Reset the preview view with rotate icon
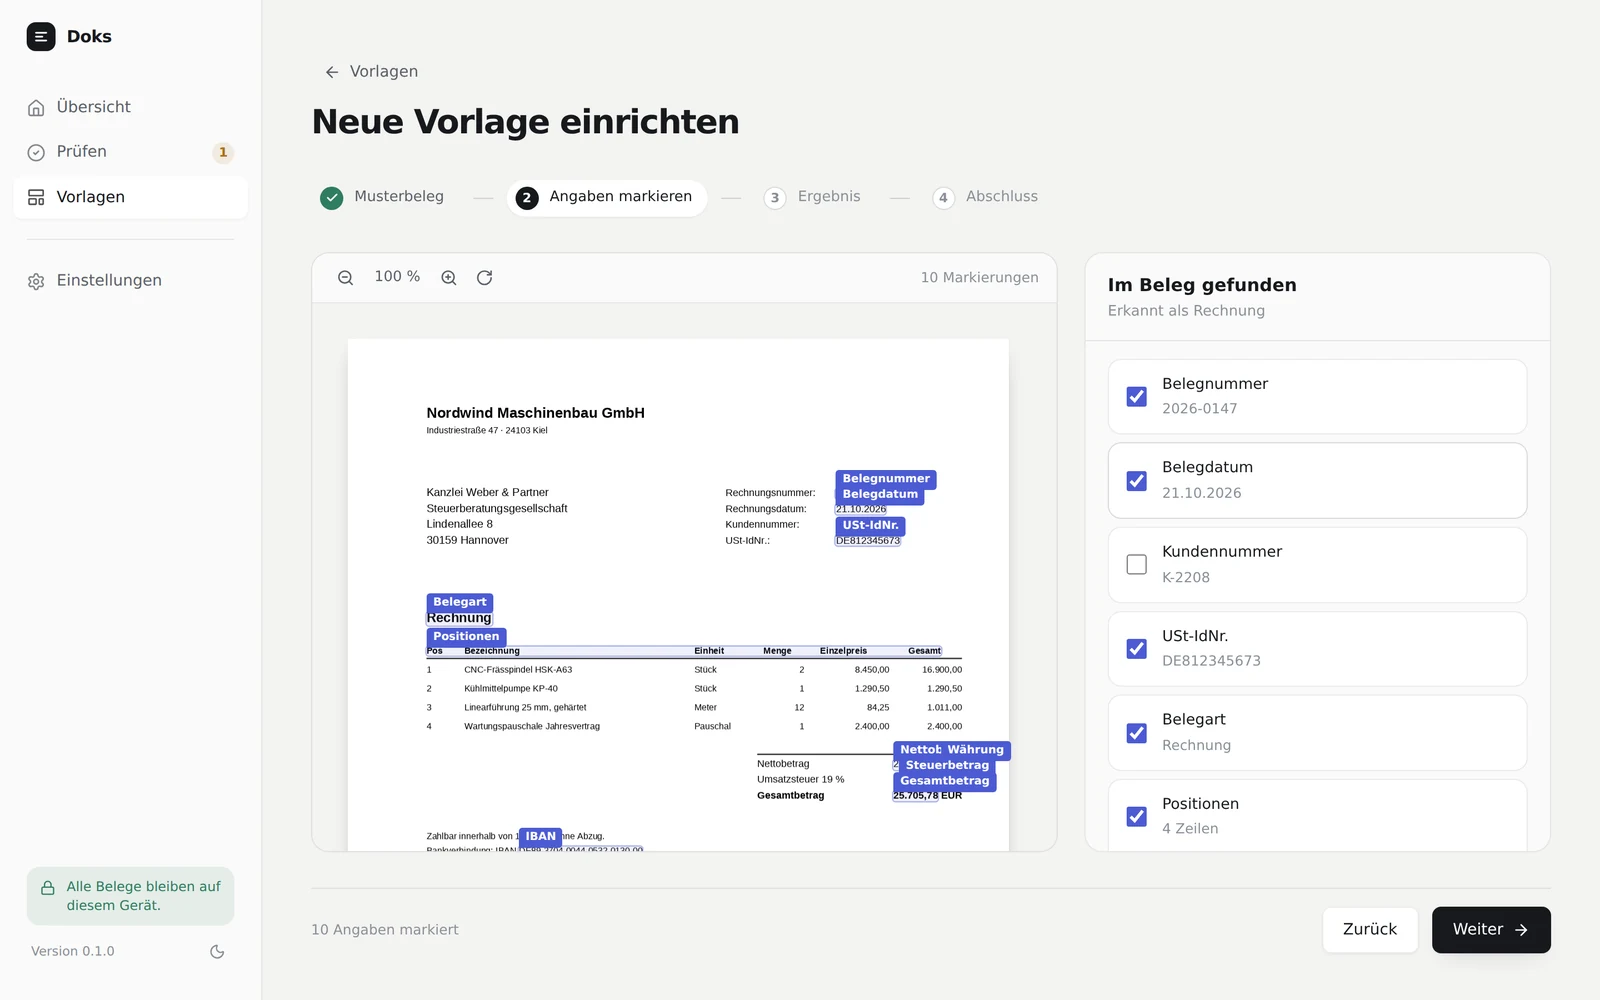1600x1000 pixels. 485,278
